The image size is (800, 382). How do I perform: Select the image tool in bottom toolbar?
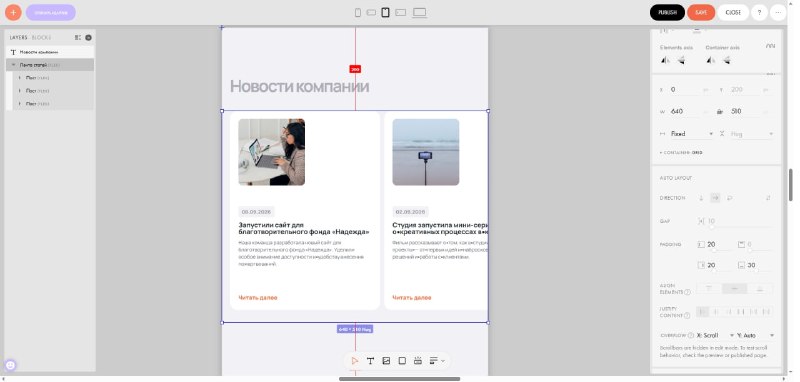tap(386, 361)
